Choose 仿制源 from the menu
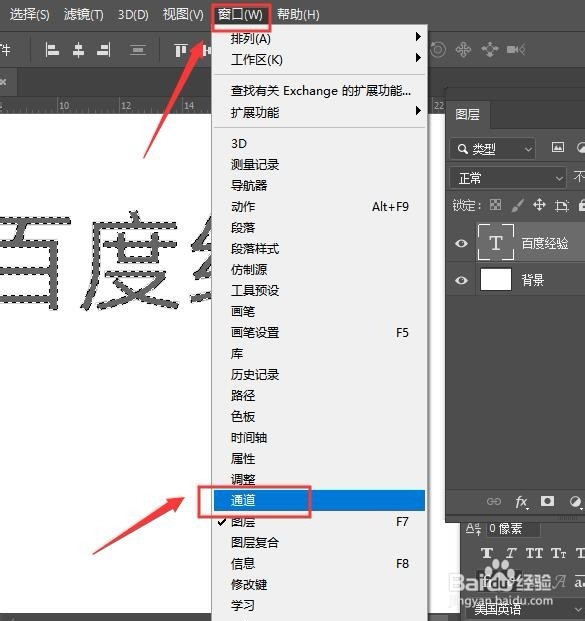This screenshot has width=585, height=621. [319, 270]
